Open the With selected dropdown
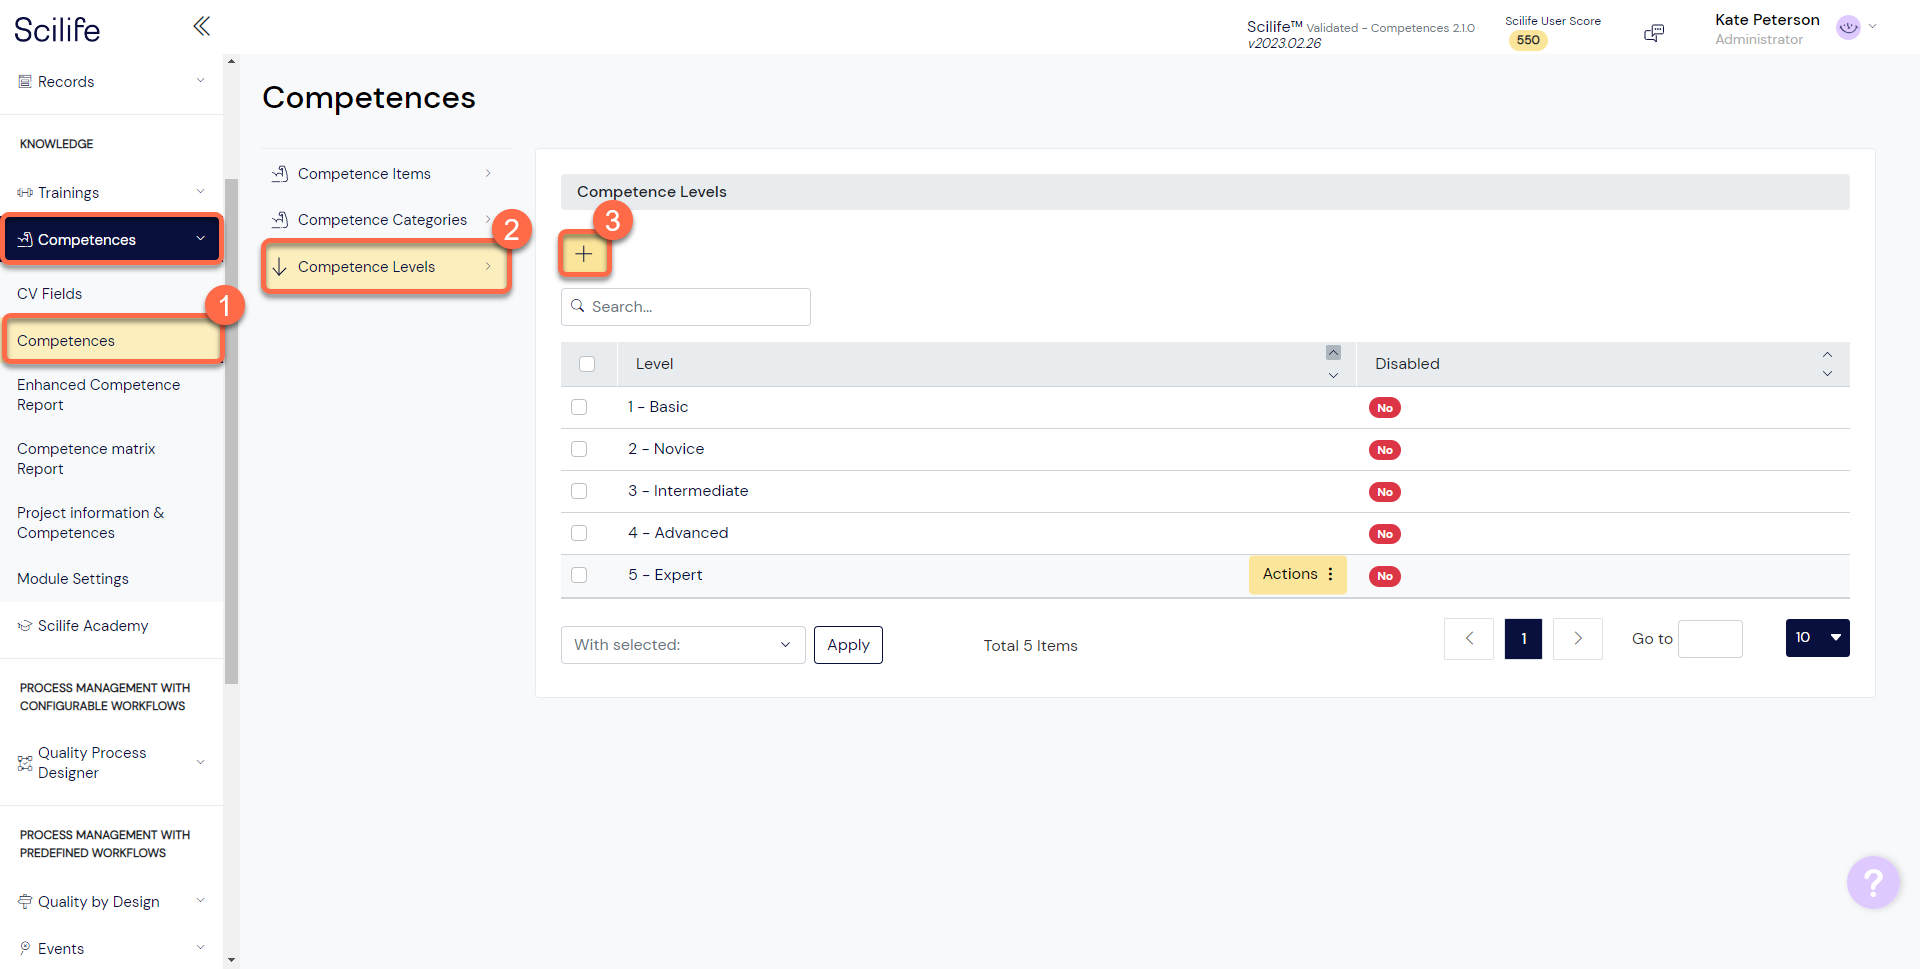Image resolution: width=1920 pixels, height=969 pixels. pos(683,645)
